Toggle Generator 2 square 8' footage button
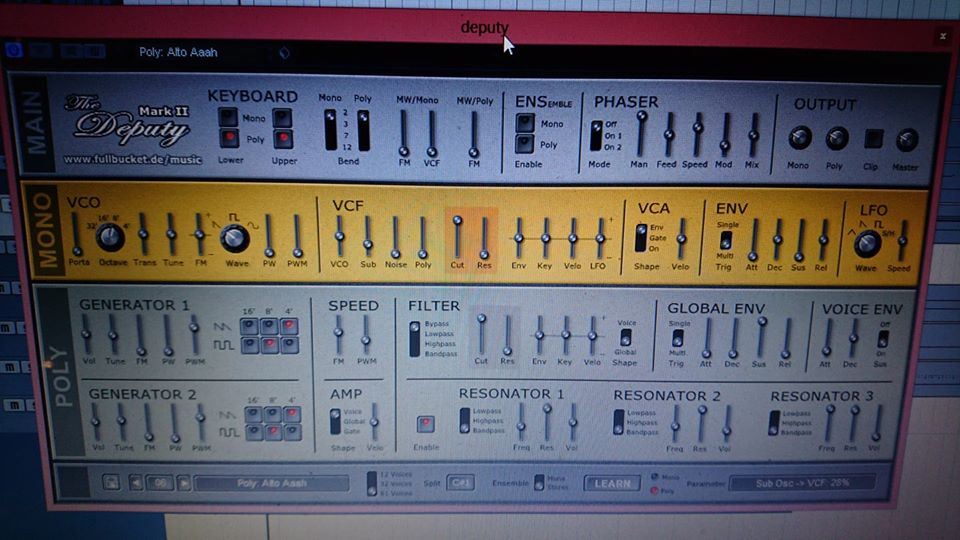This screenshot has height=540, width=960. coord(273,433)
